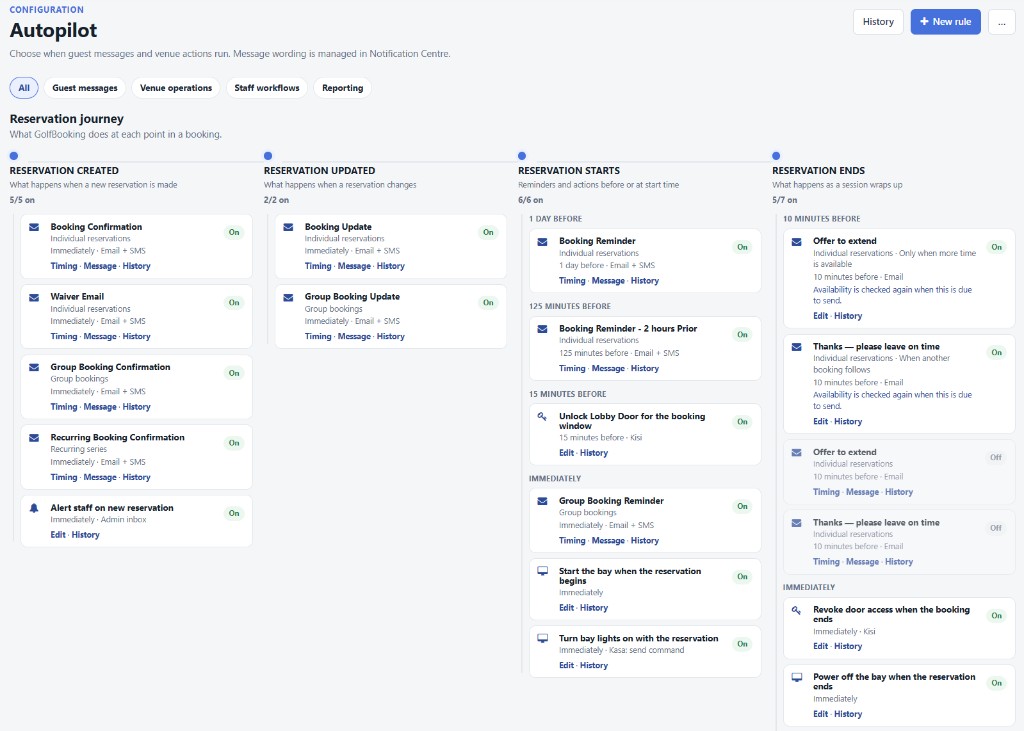The image size is (1024, 731).
Task: Select the All filter tab
Action: 24,88
